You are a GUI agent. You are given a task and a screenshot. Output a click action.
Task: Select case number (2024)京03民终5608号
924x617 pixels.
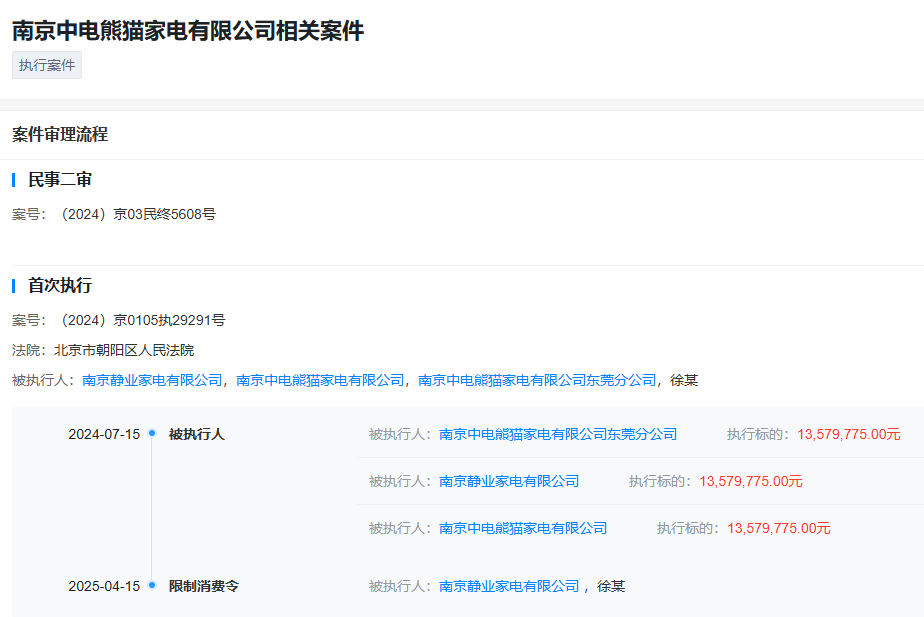136,215
